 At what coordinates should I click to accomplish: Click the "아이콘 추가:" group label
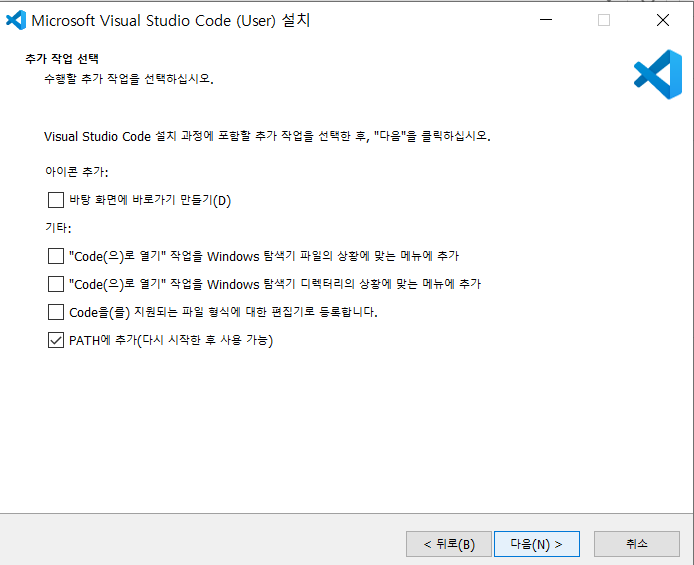click(x=77, y=172)
